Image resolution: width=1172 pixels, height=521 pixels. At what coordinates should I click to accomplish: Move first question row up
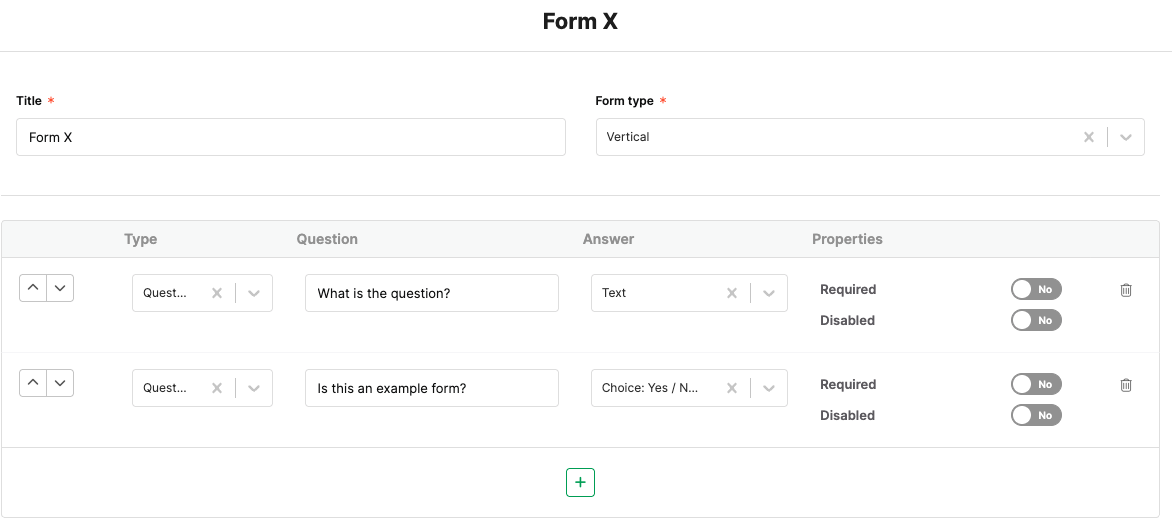(x=33, y=288)
